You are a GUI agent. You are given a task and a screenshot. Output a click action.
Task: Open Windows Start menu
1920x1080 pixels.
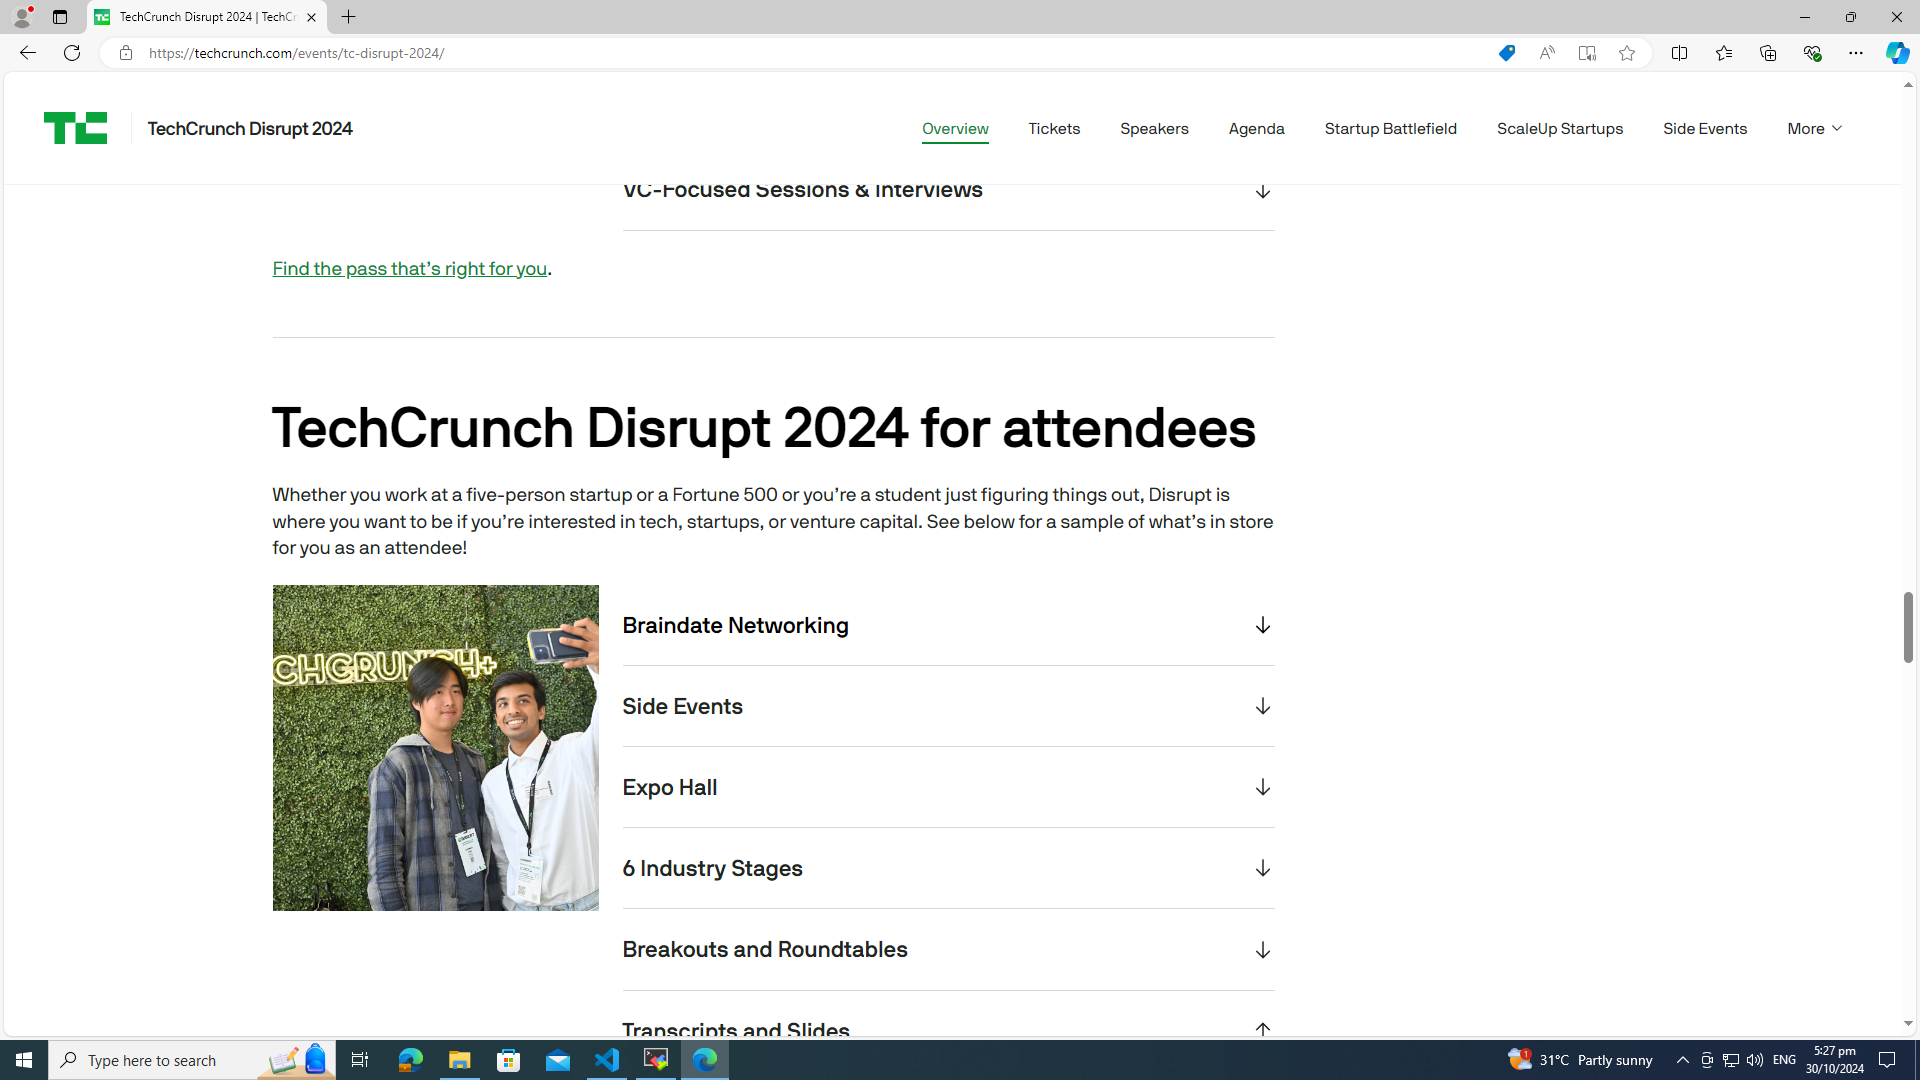(x=24, y=1060)
